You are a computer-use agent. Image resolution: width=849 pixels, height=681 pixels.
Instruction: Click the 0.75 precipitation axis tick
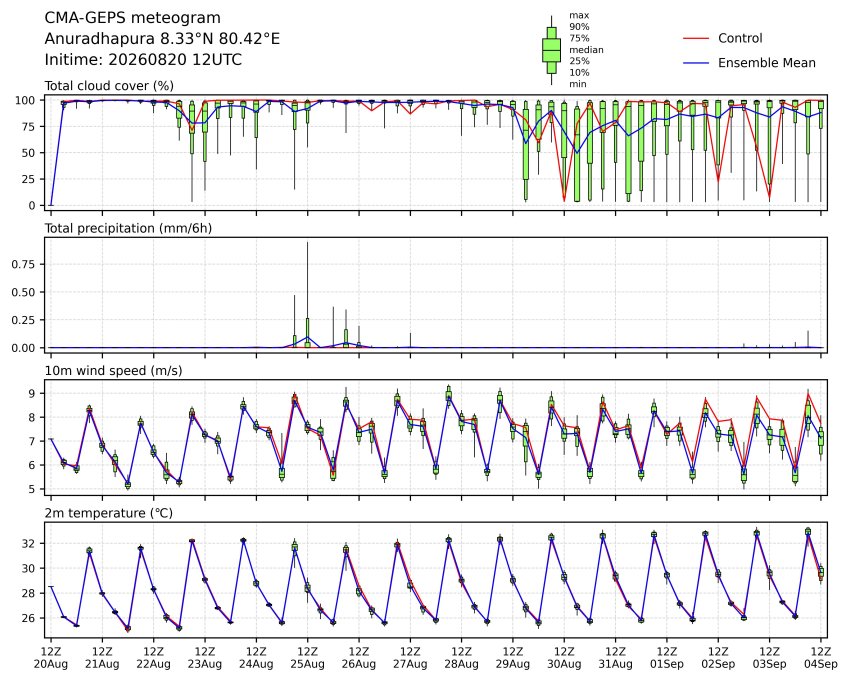(23, 264)
